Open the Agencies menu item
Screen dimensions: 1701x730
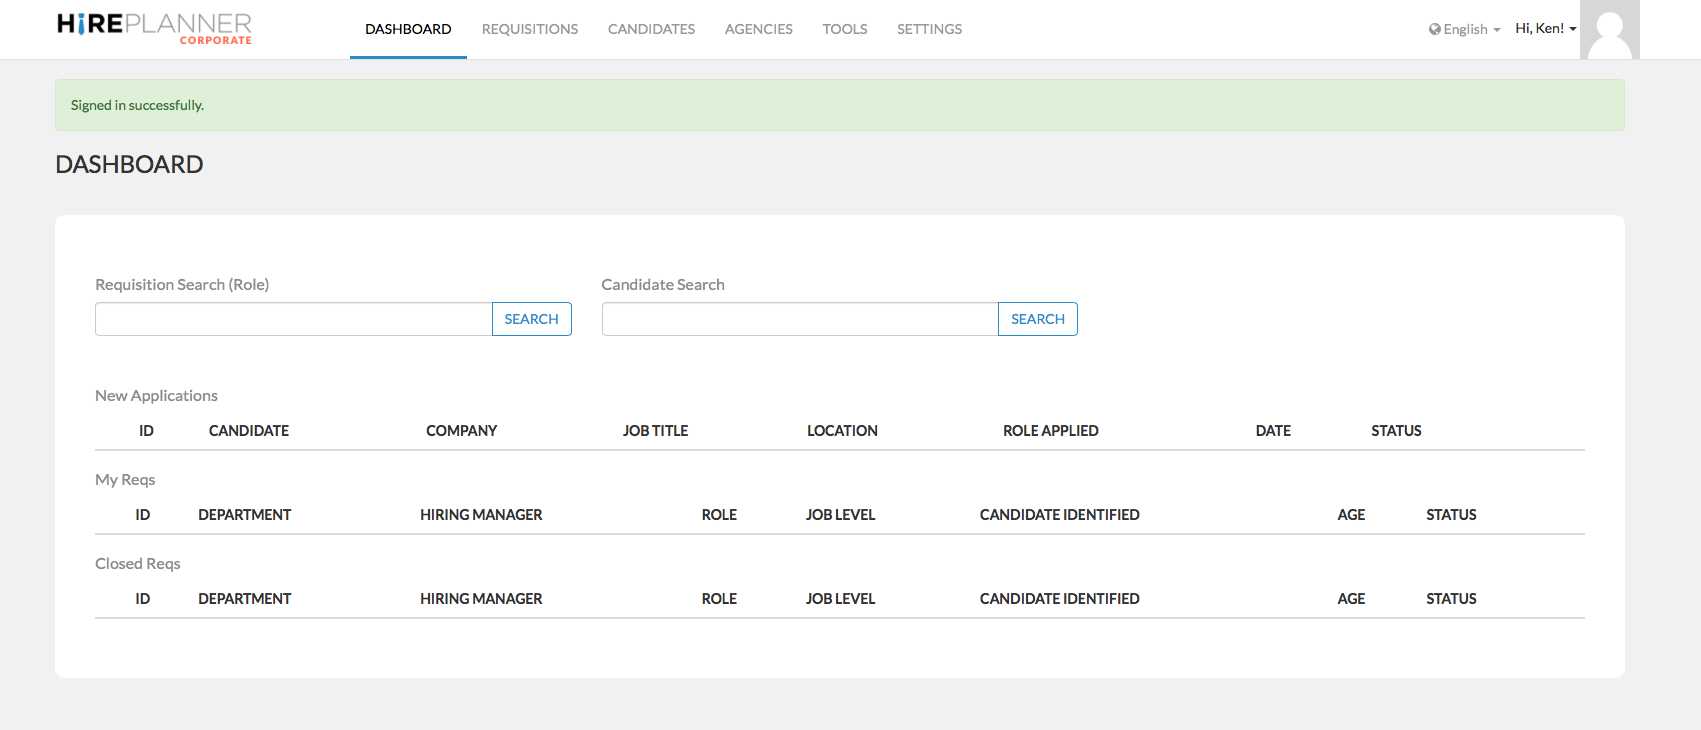(x=758, y=29)
